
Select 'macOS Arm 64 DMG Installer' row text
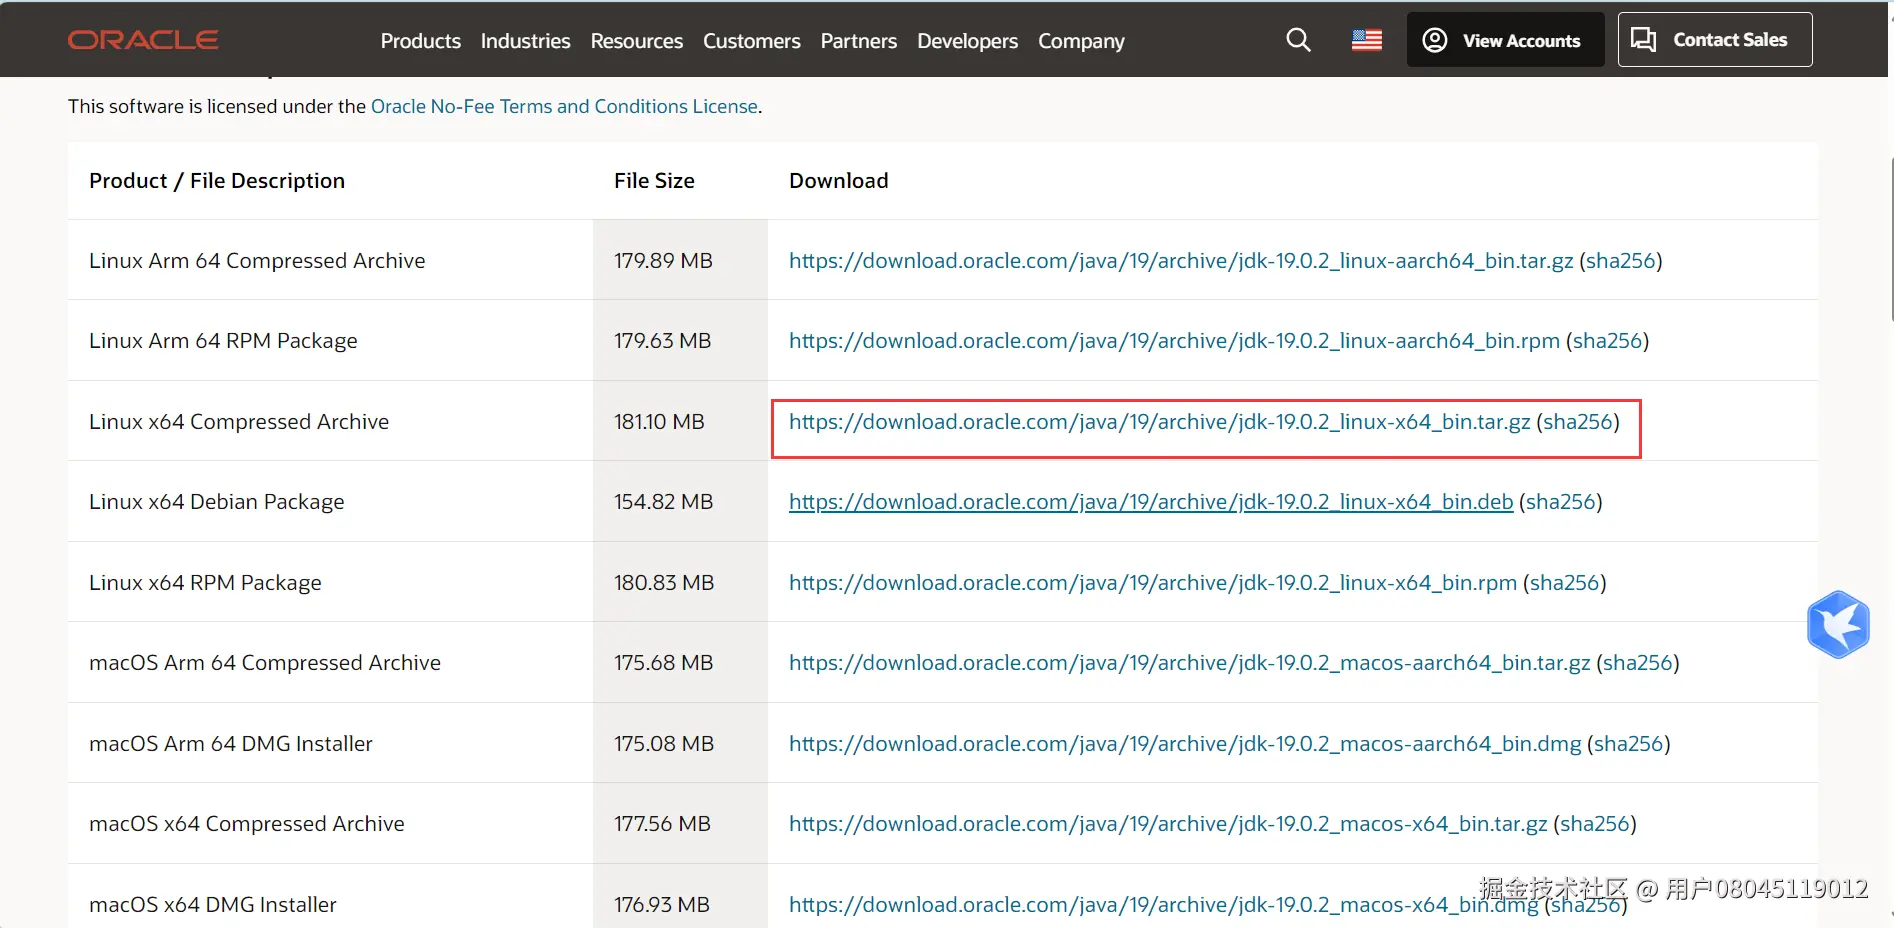[x=231, y=744]
